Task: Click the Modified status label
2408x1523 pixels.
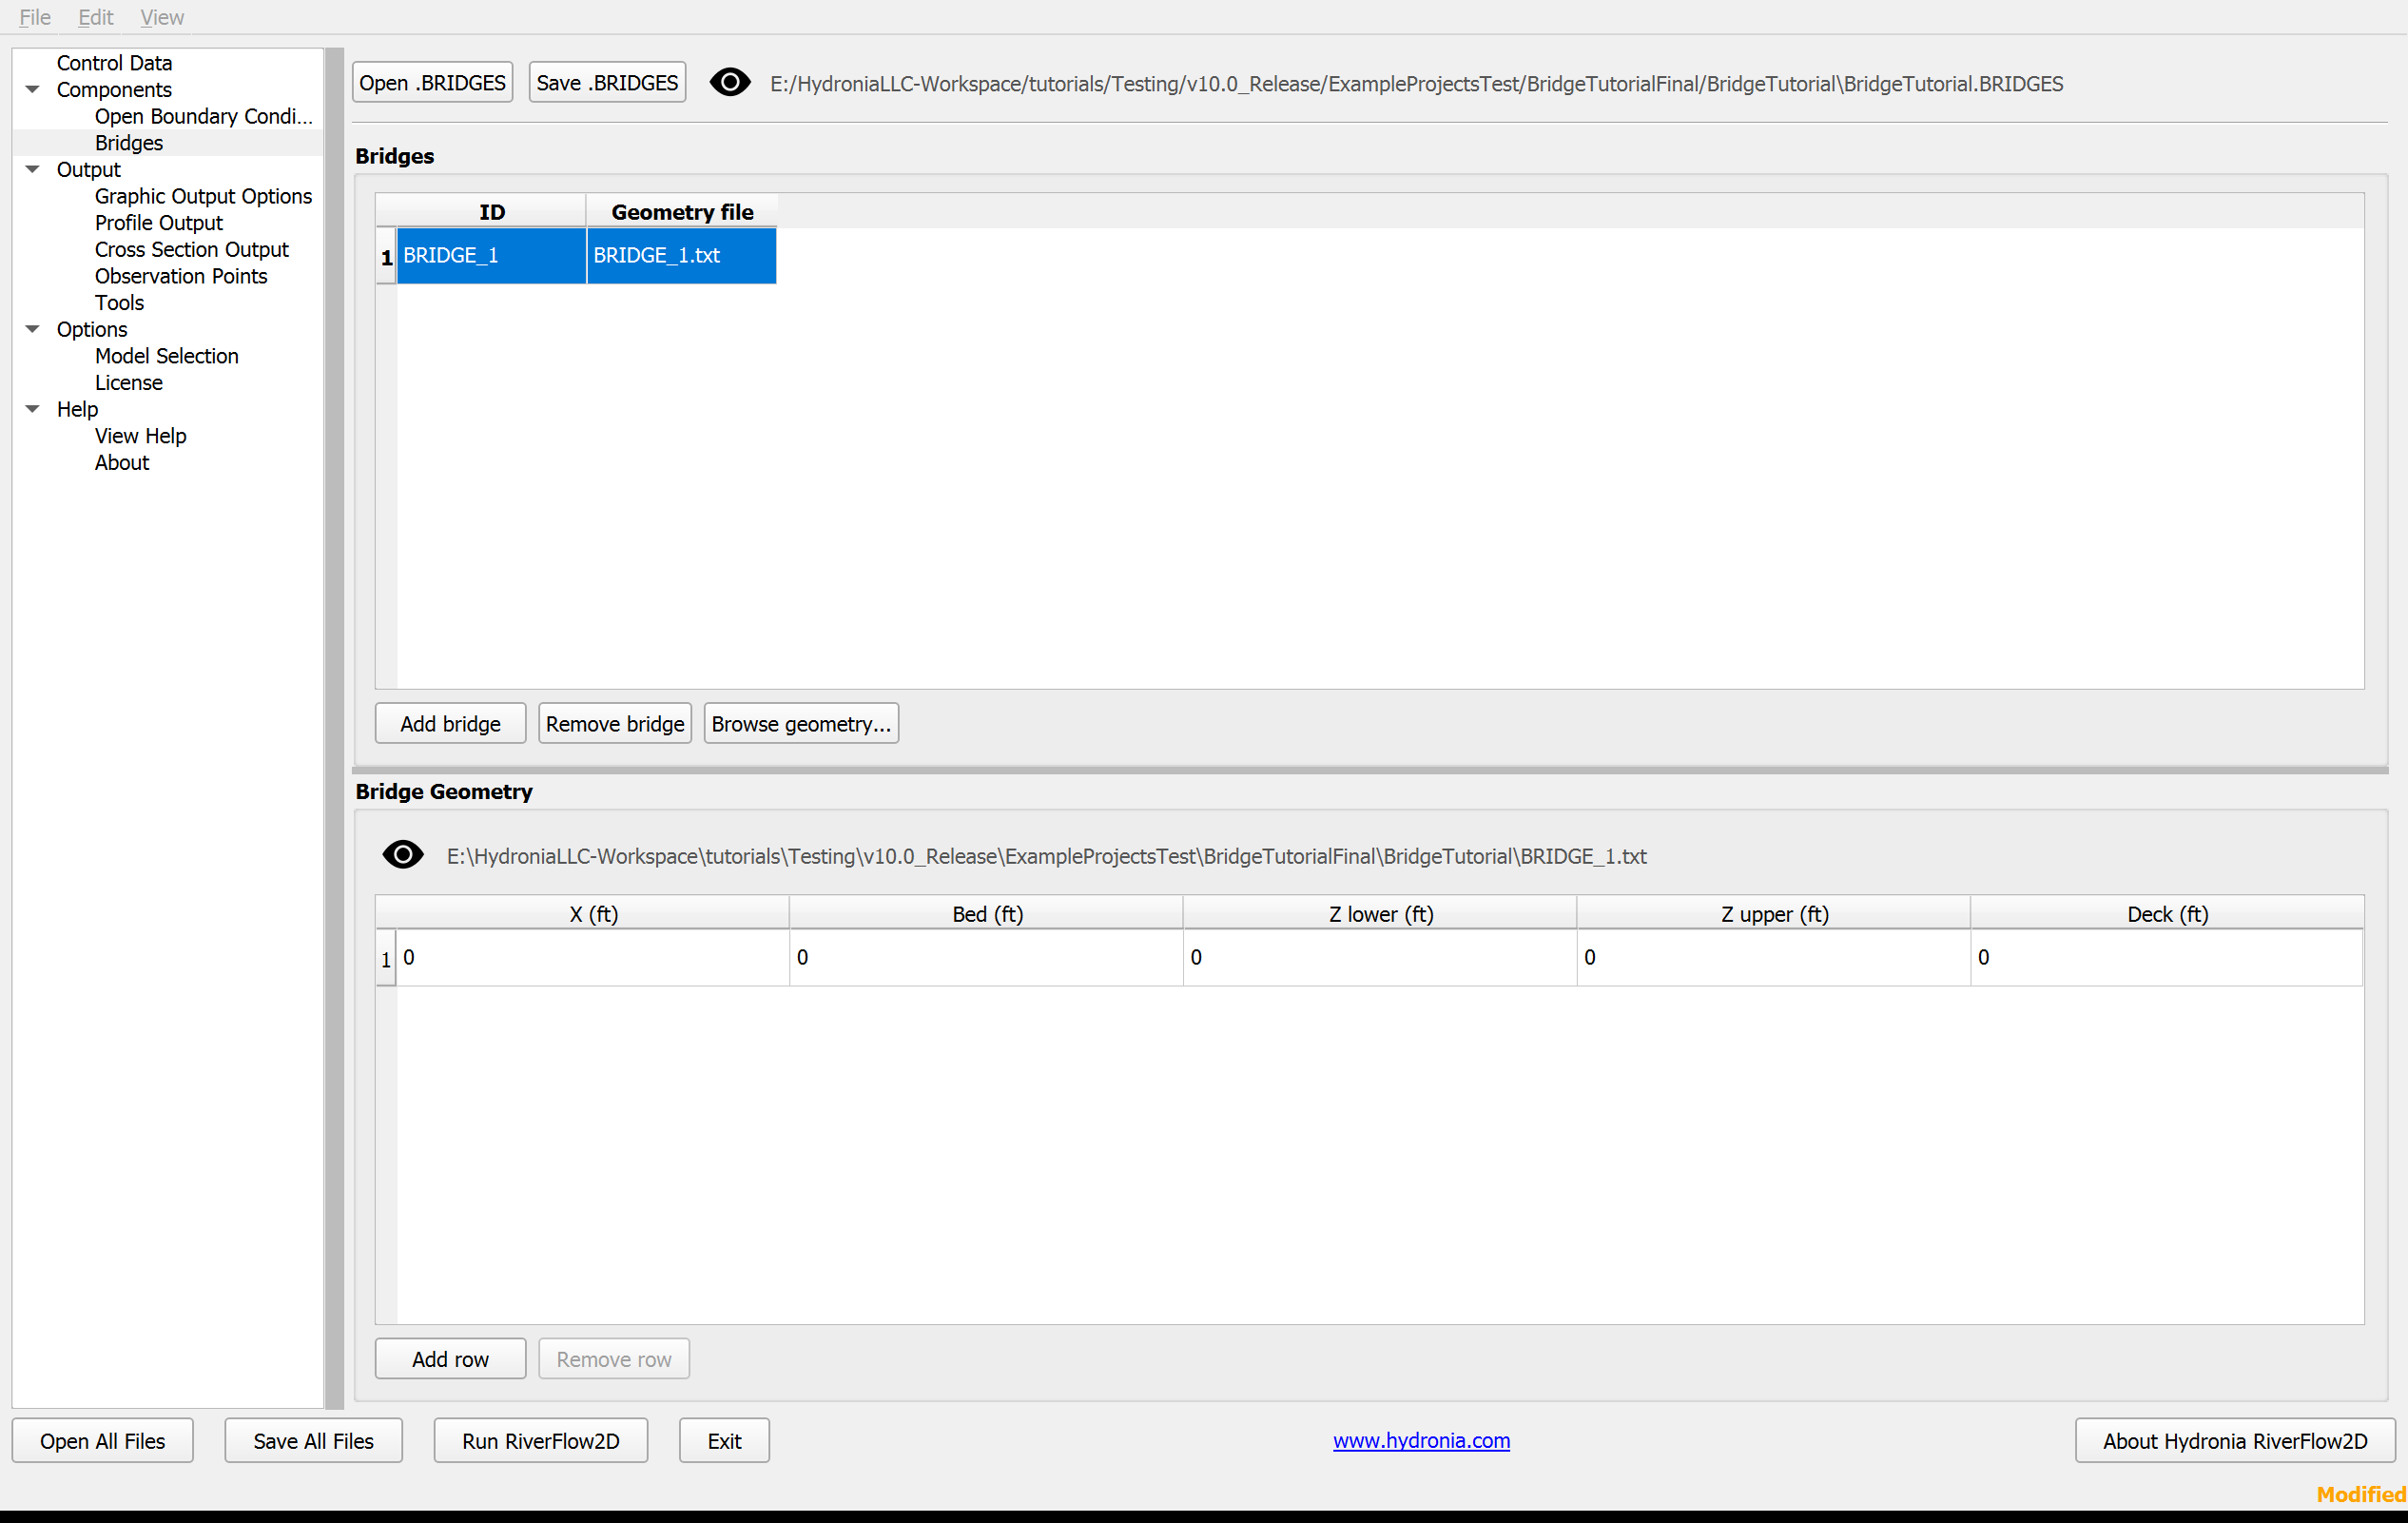Action: coord(2361,1494)
